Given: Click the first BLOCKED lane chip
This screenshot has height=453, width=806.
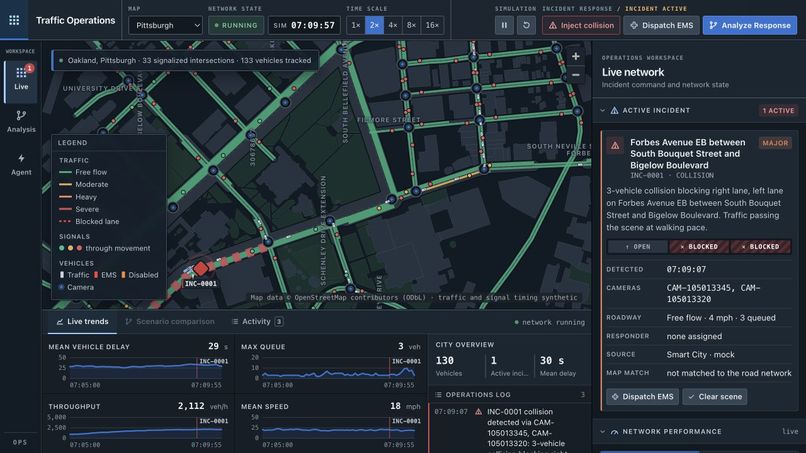Looking at the screenshot, I should pyautogui.click(x=699, y=247).
